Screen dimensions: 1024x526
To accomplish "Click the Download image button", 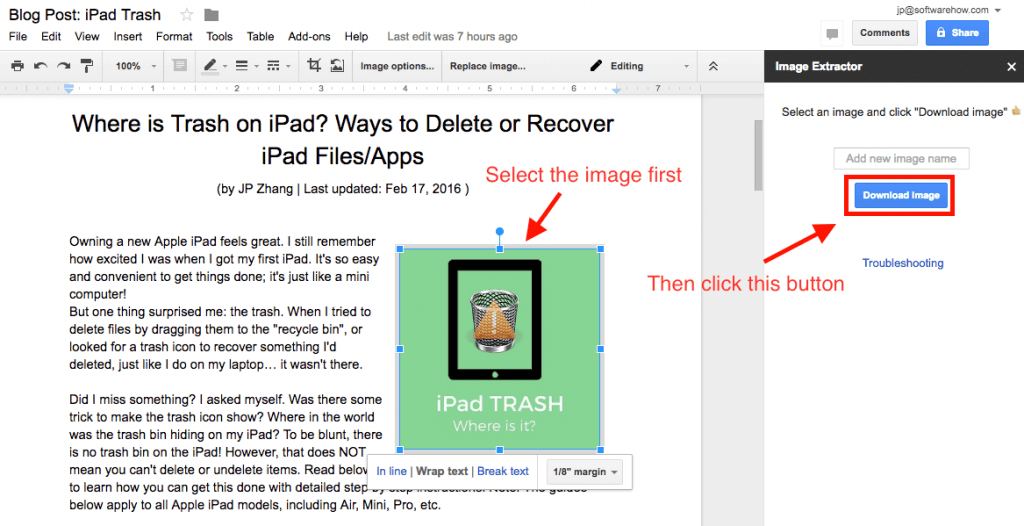I will click(901, 195).
